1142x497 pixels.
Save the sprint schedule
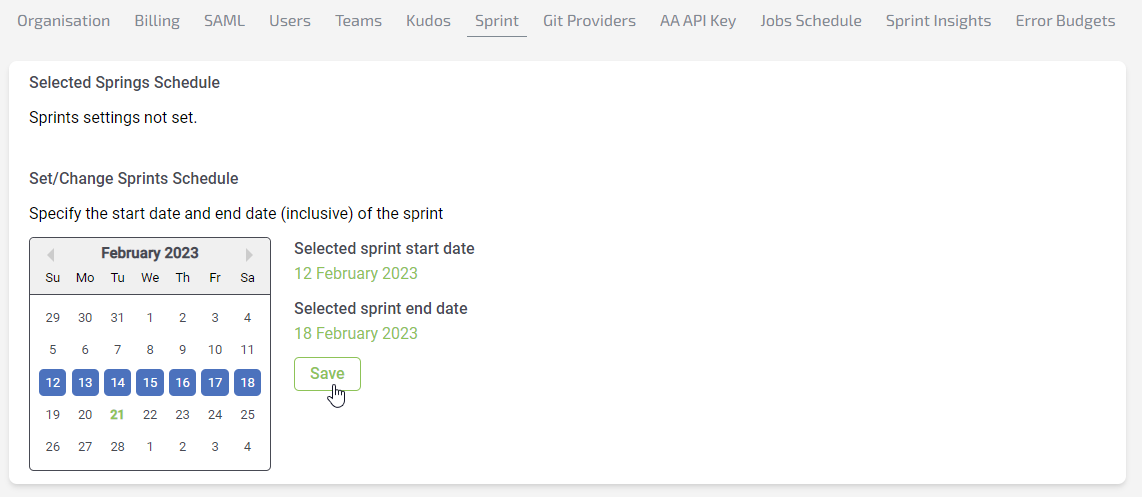[x=327, y=374]
